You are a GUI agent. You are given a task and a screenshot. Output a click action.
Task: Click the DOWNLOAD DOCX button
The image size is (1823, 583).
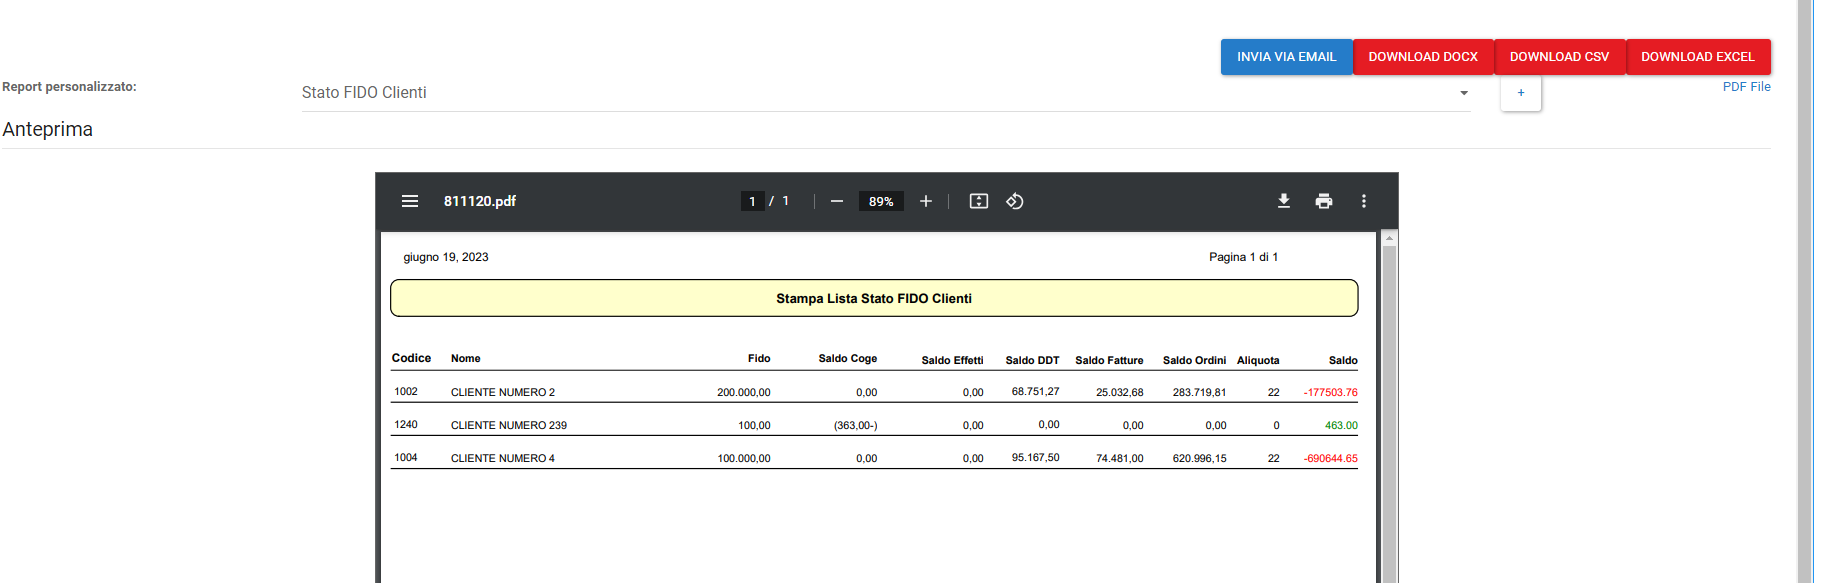[1423, 57]
